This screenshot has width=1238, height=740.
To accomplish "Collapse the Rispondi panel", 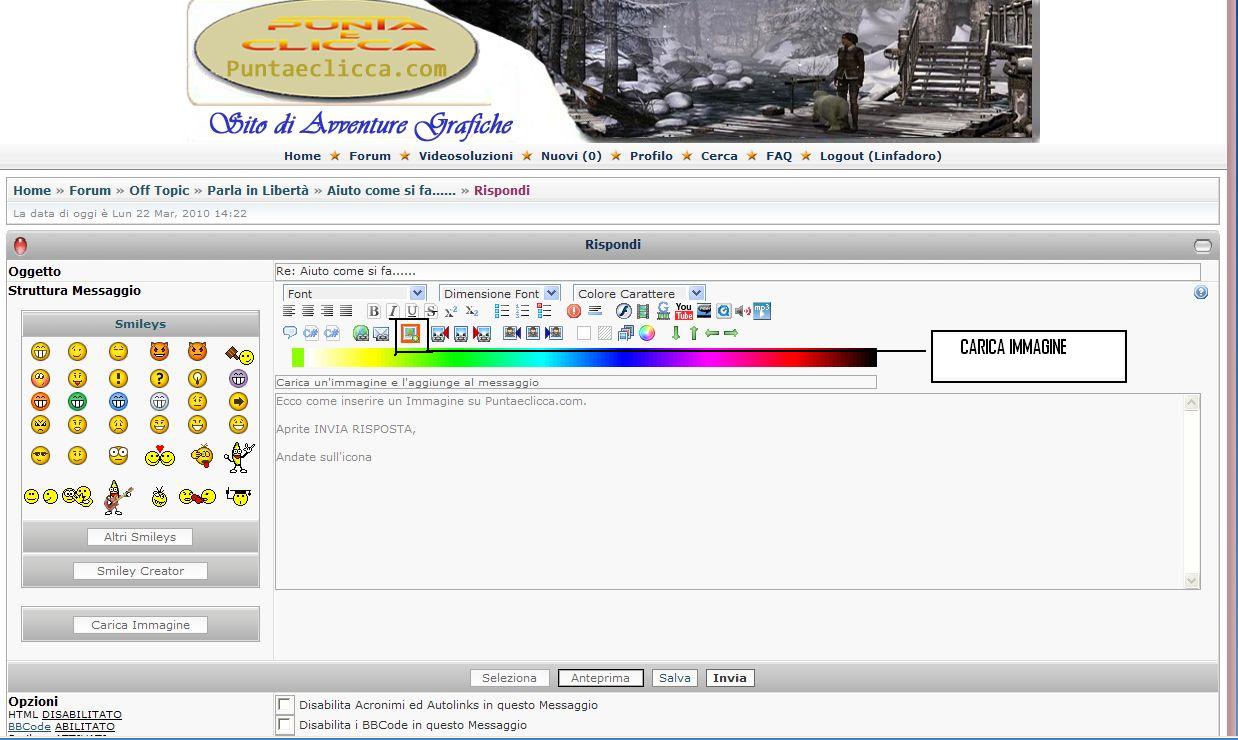I will (1203, 246).
